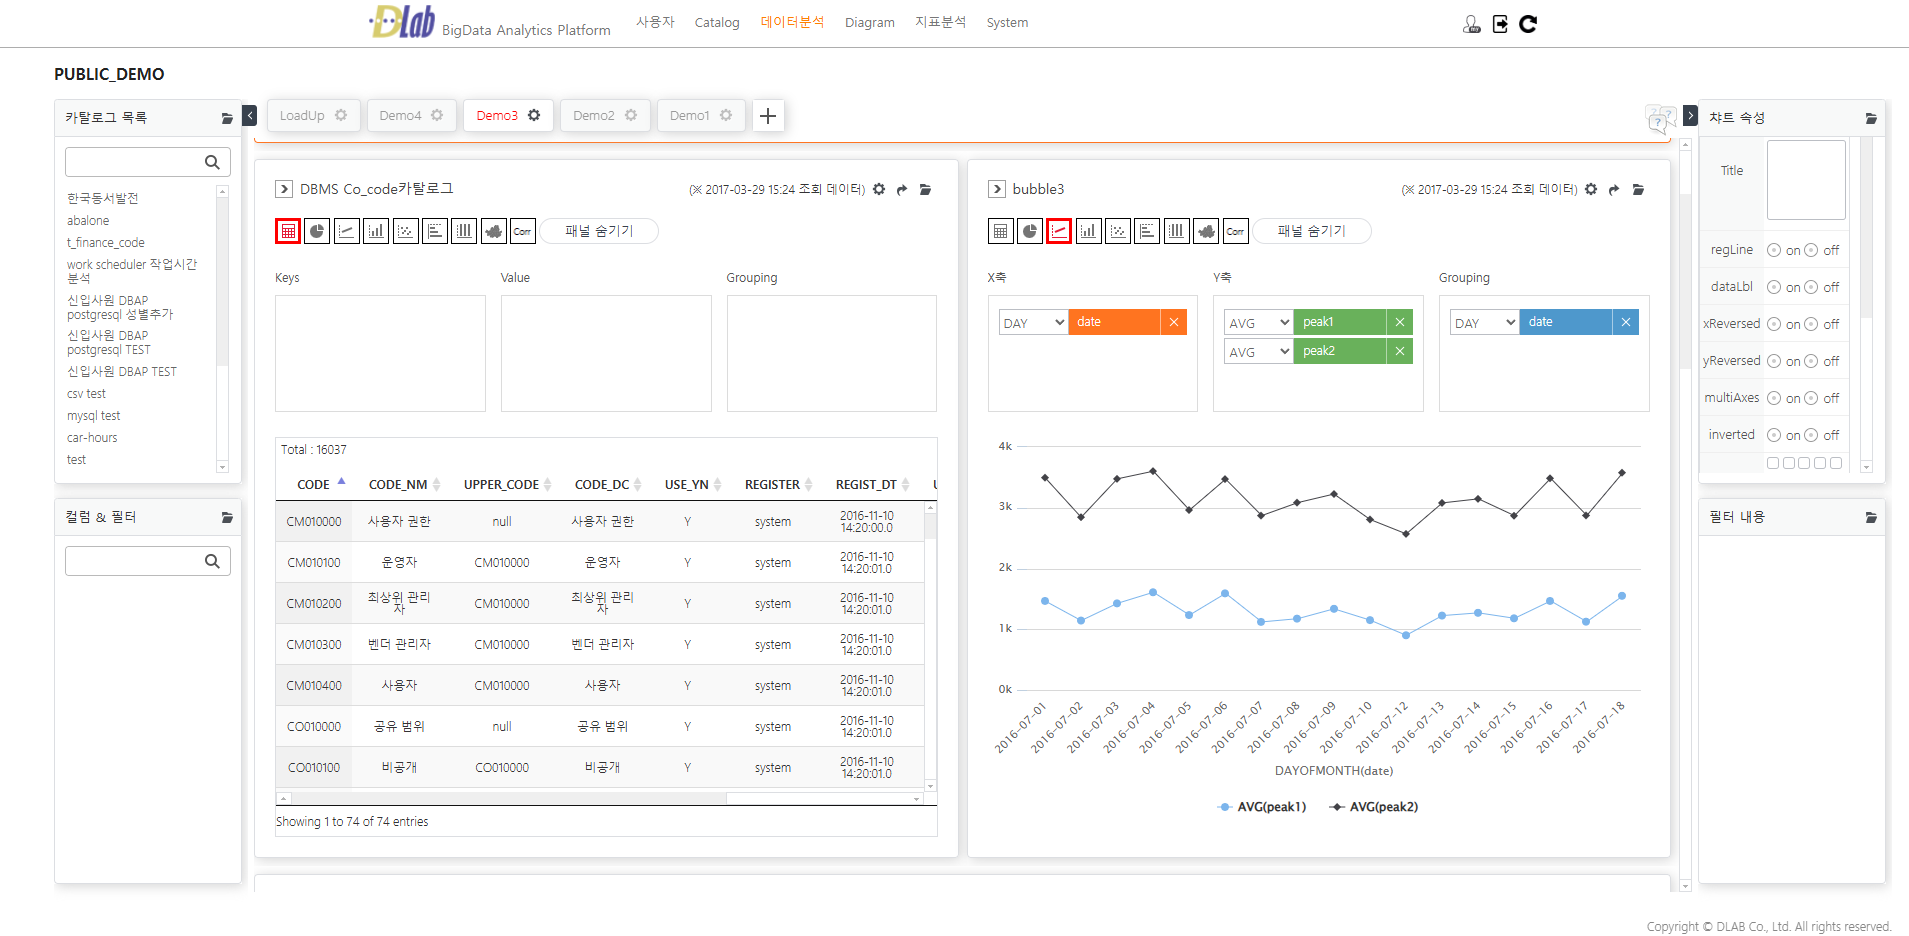
Task: Switch bubble3 panel to parallel lines chart icon
Action: (1177, 231)
